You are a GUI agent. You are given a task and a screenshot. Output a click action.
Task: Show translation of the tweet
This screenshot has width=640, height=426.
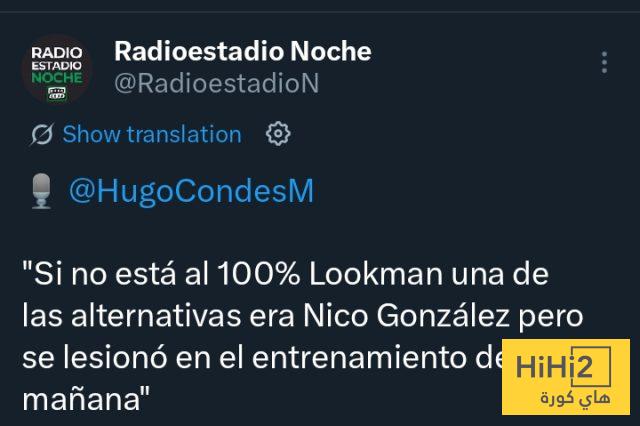152,134
